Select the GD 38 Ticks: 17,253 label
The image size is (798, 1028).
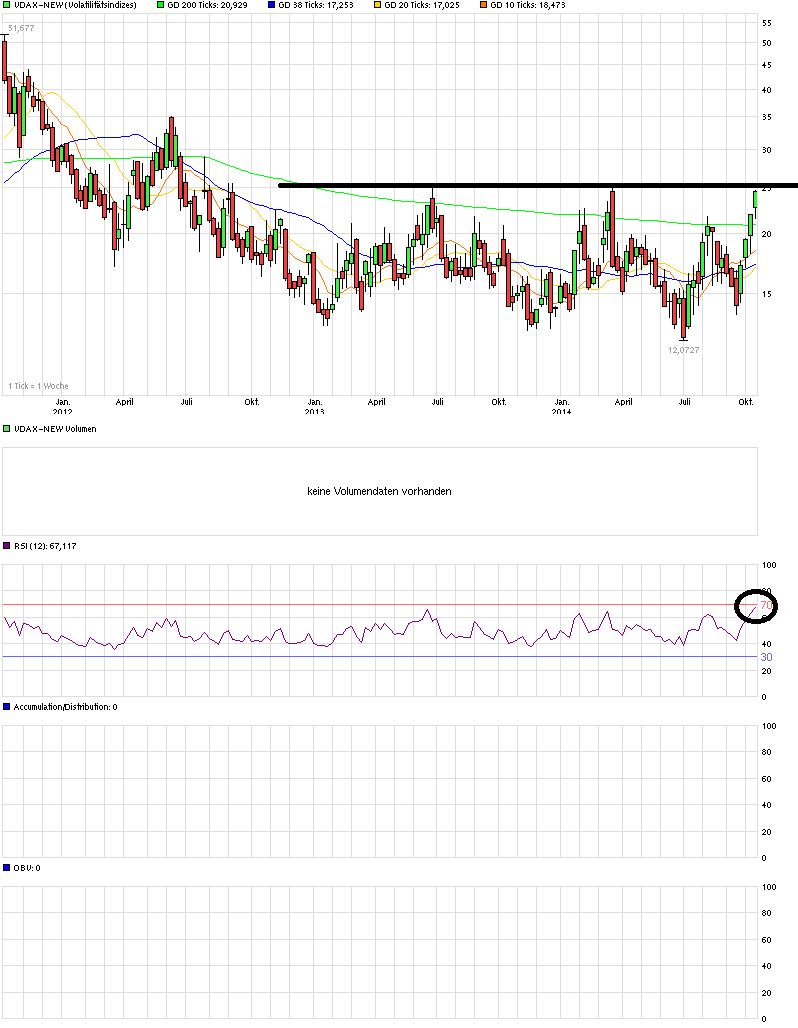315,5
